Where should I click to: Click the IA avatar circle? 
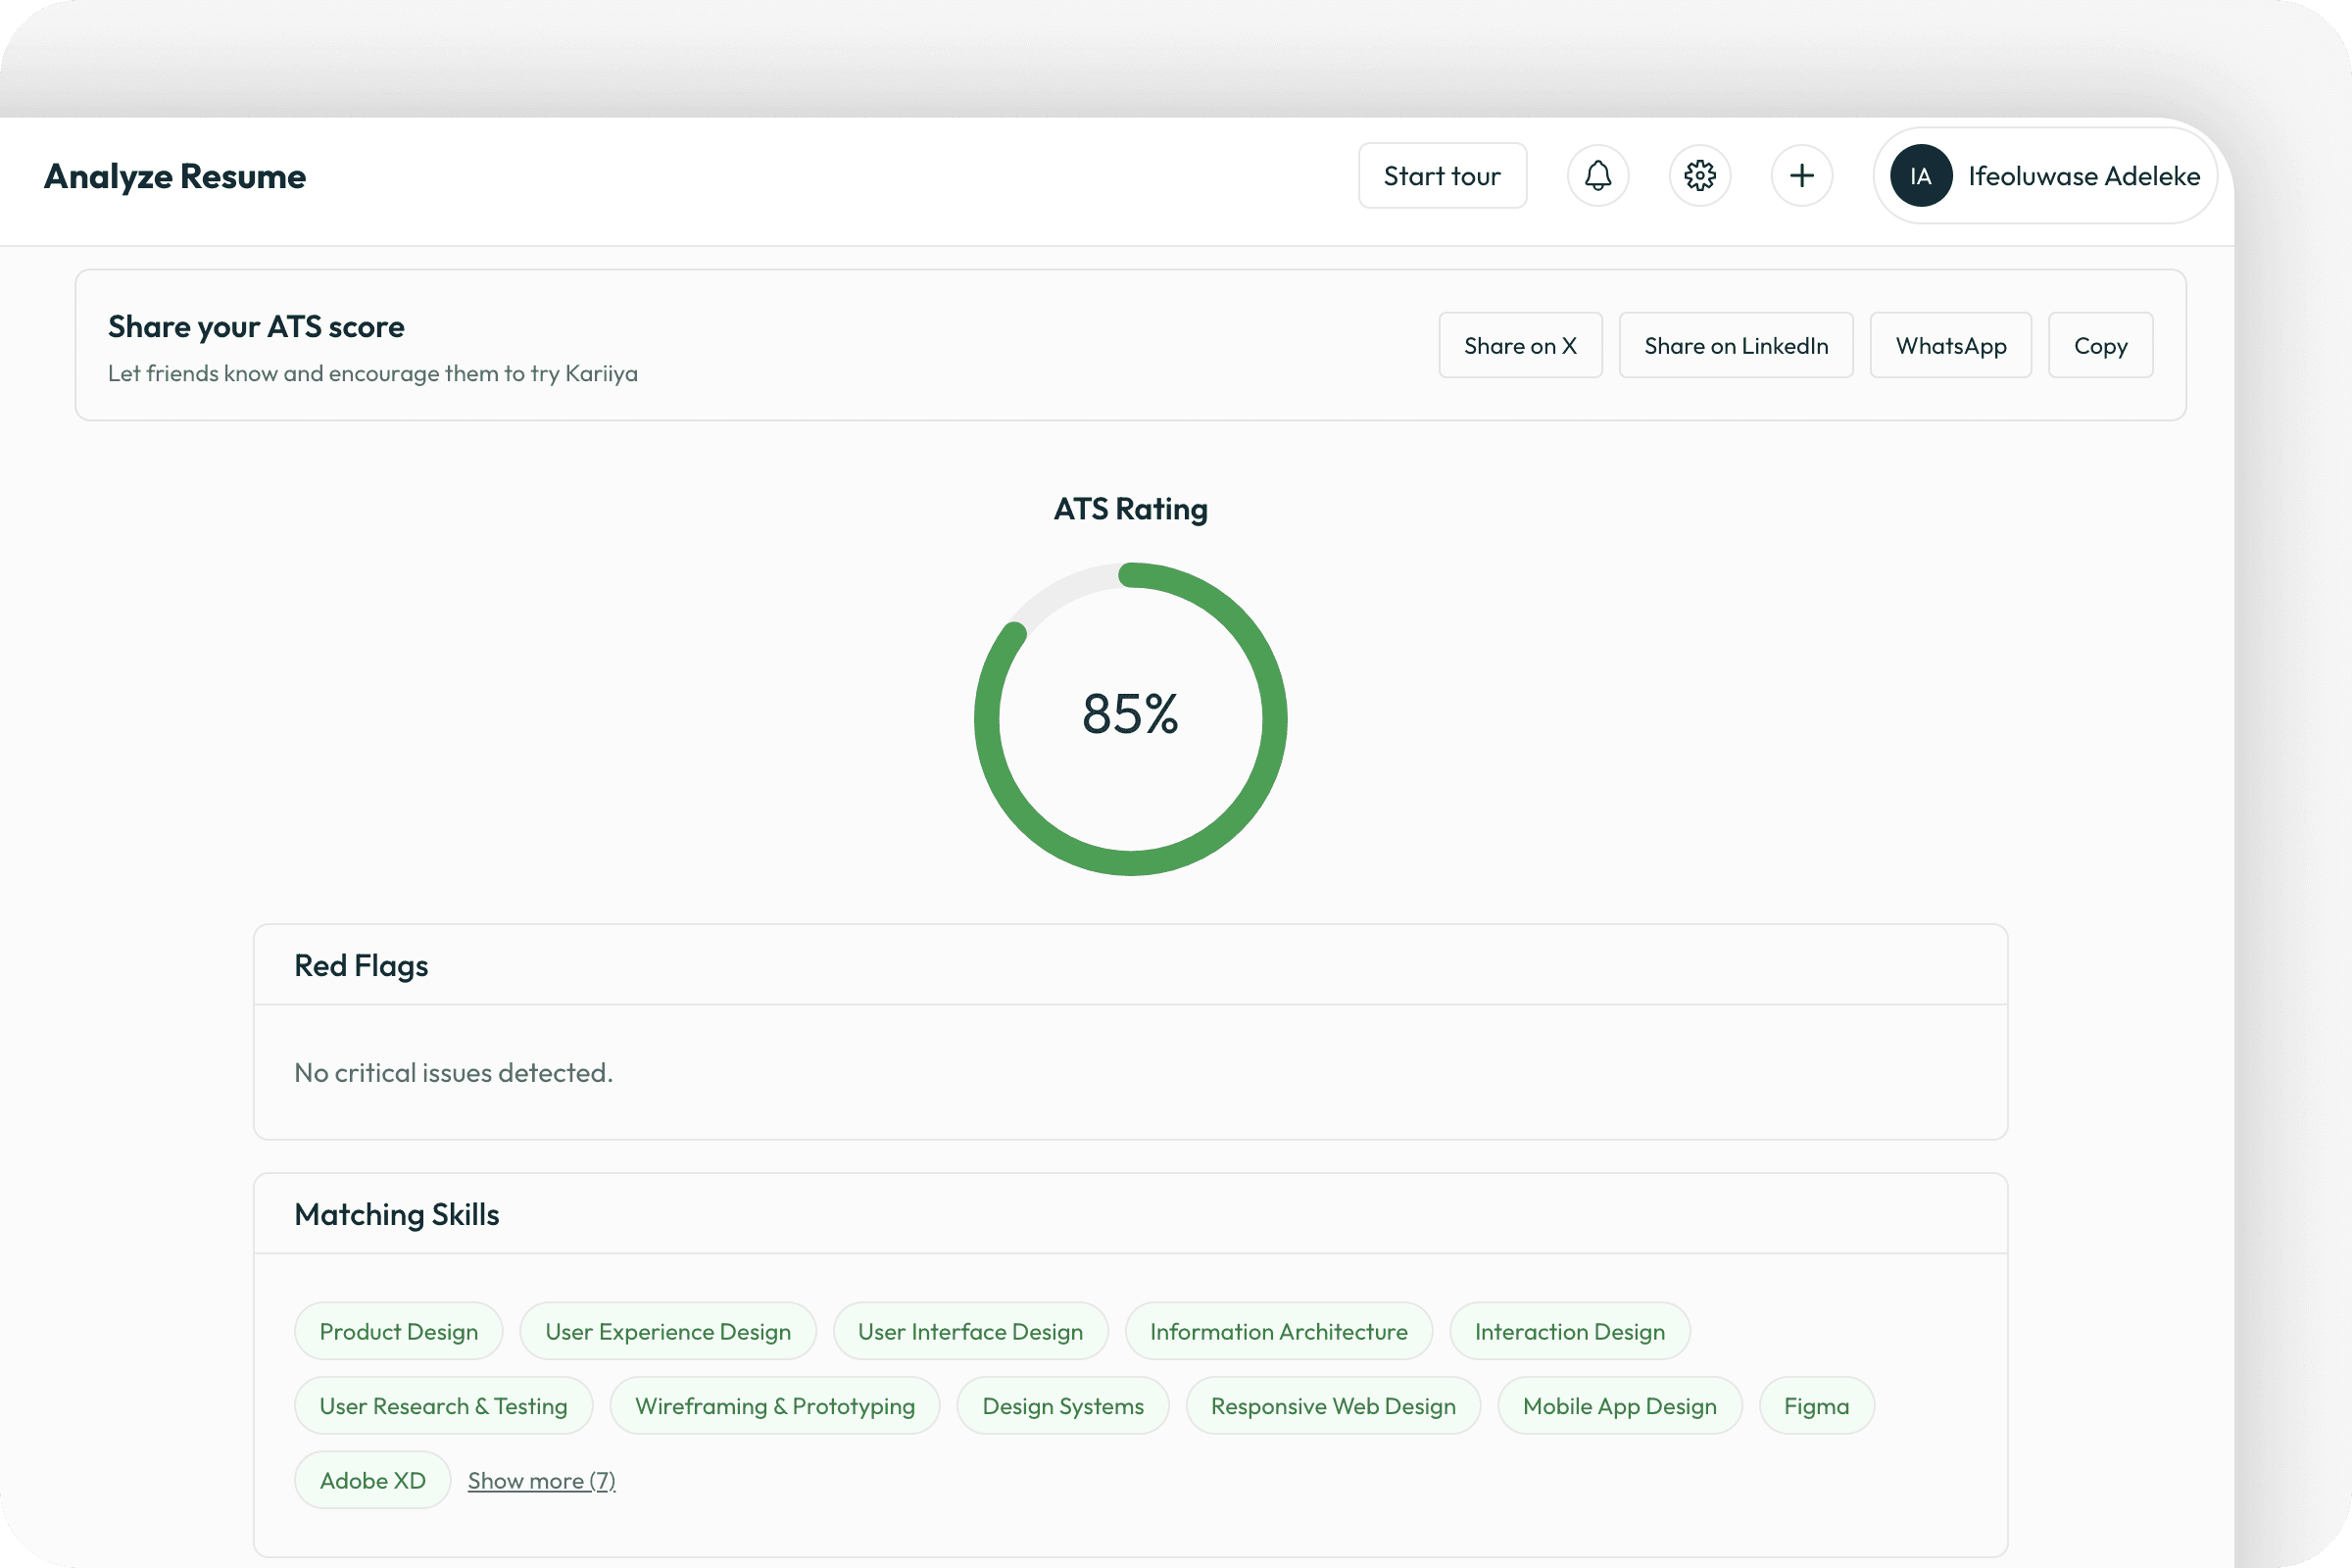1921,176
